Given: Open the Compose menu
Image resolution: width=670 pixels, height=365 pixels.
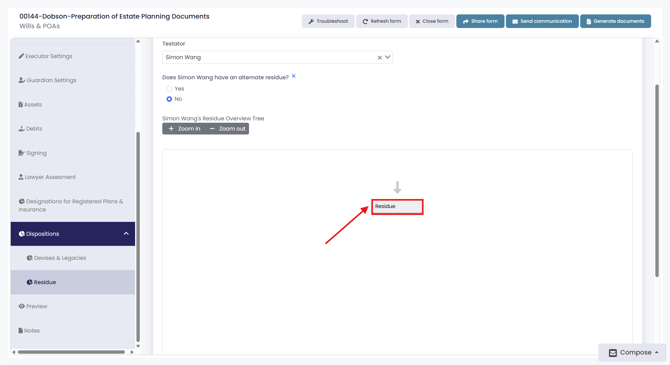Looking at the screenshot, I should point(632,353).
